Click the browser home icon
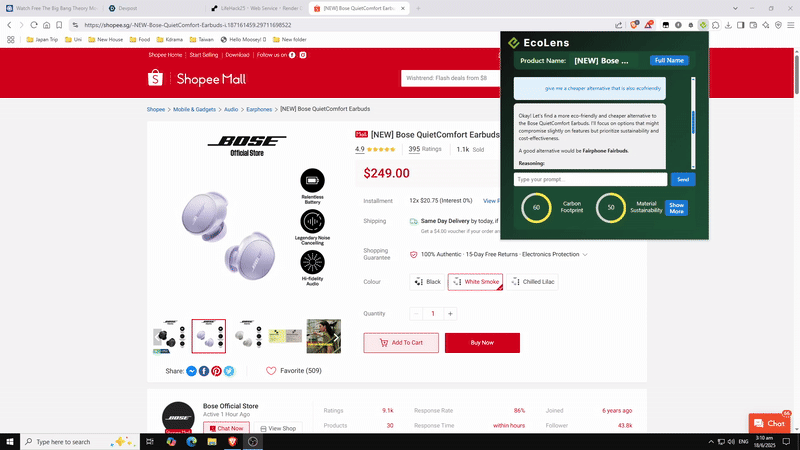This screenshot has height=450, width=800. click(46, 25)
